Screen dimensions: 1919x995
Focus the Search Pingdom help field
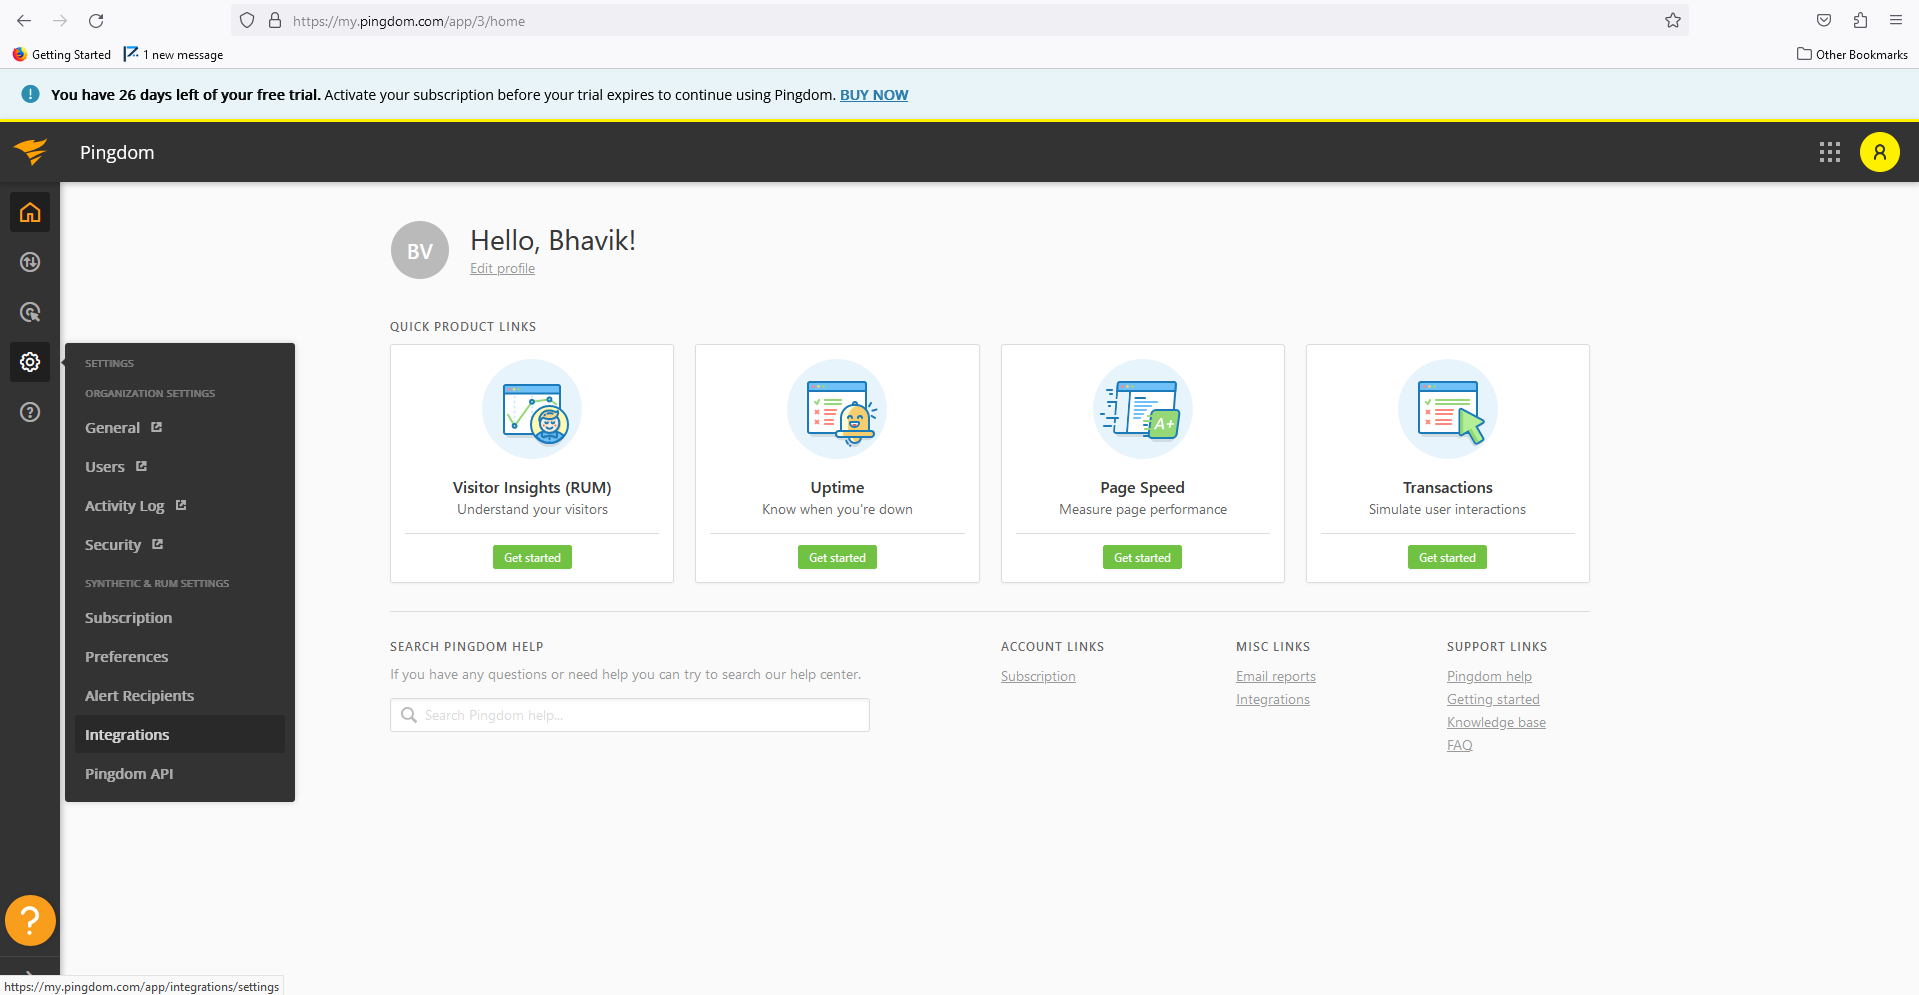(630, 715)
